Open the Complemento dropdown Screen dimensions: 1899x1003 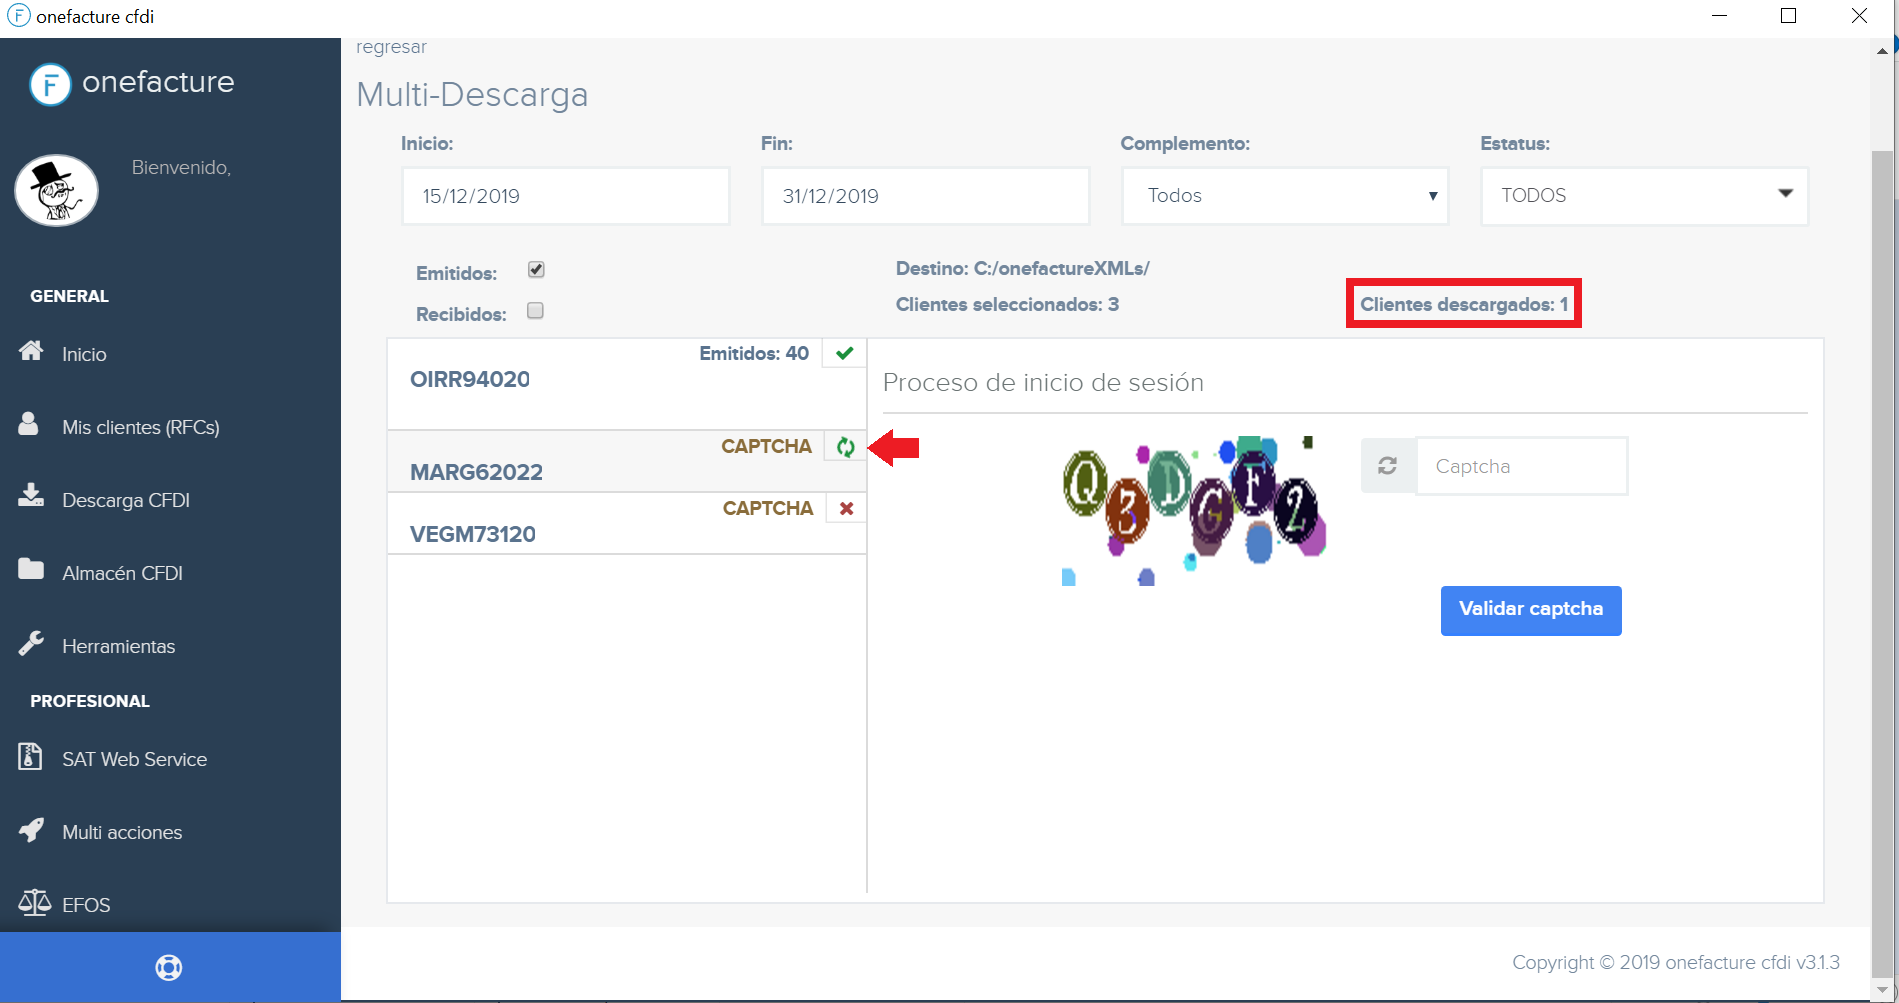(x=1284, y=196)
